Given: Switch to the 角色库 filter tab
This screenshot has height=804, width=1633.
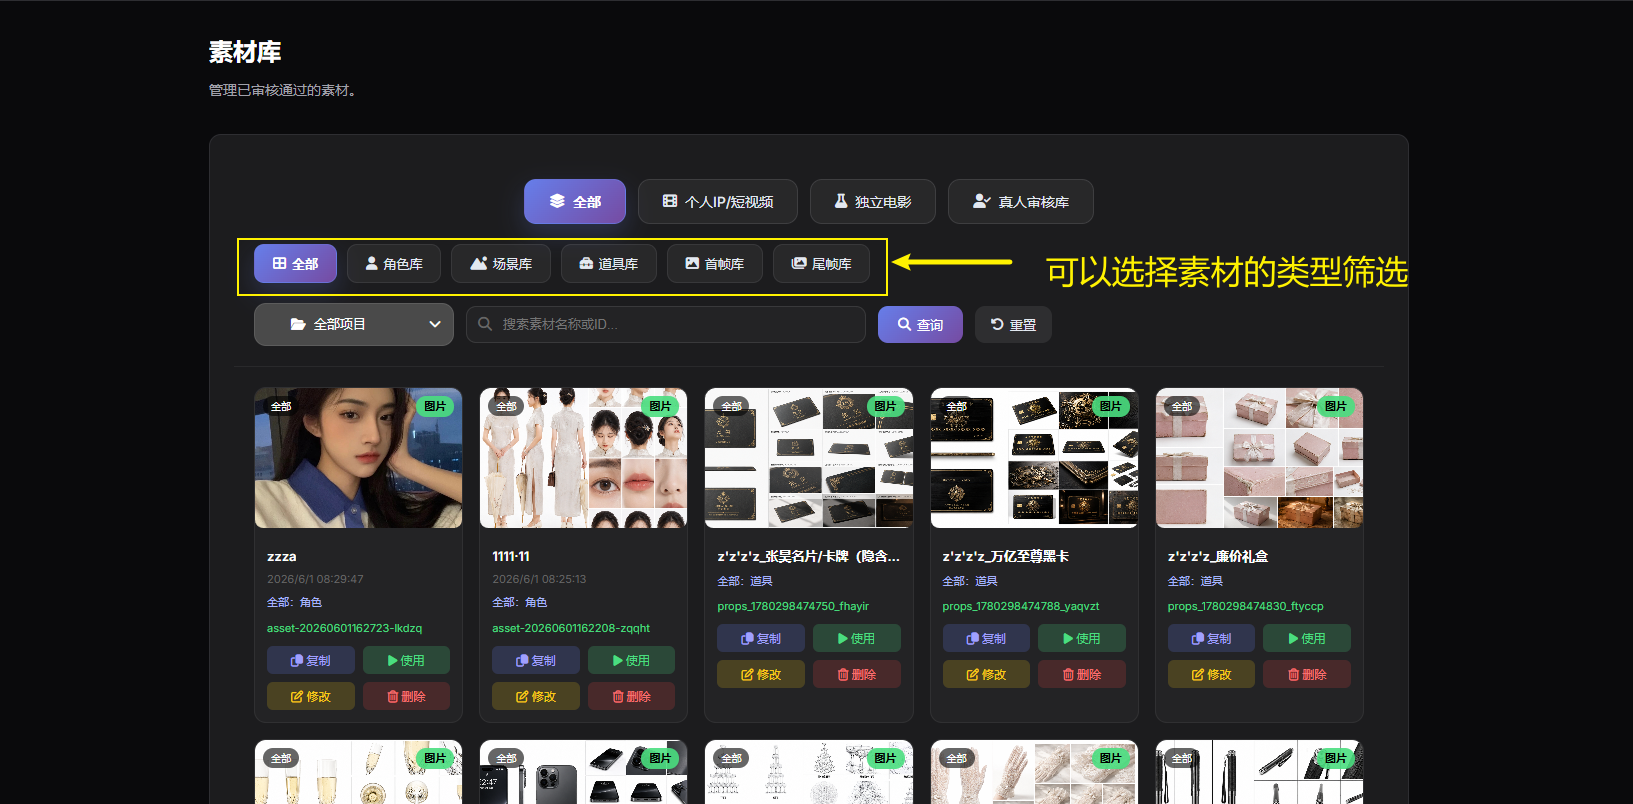Looking at the screenshot, I should click(x=394, y=264).
